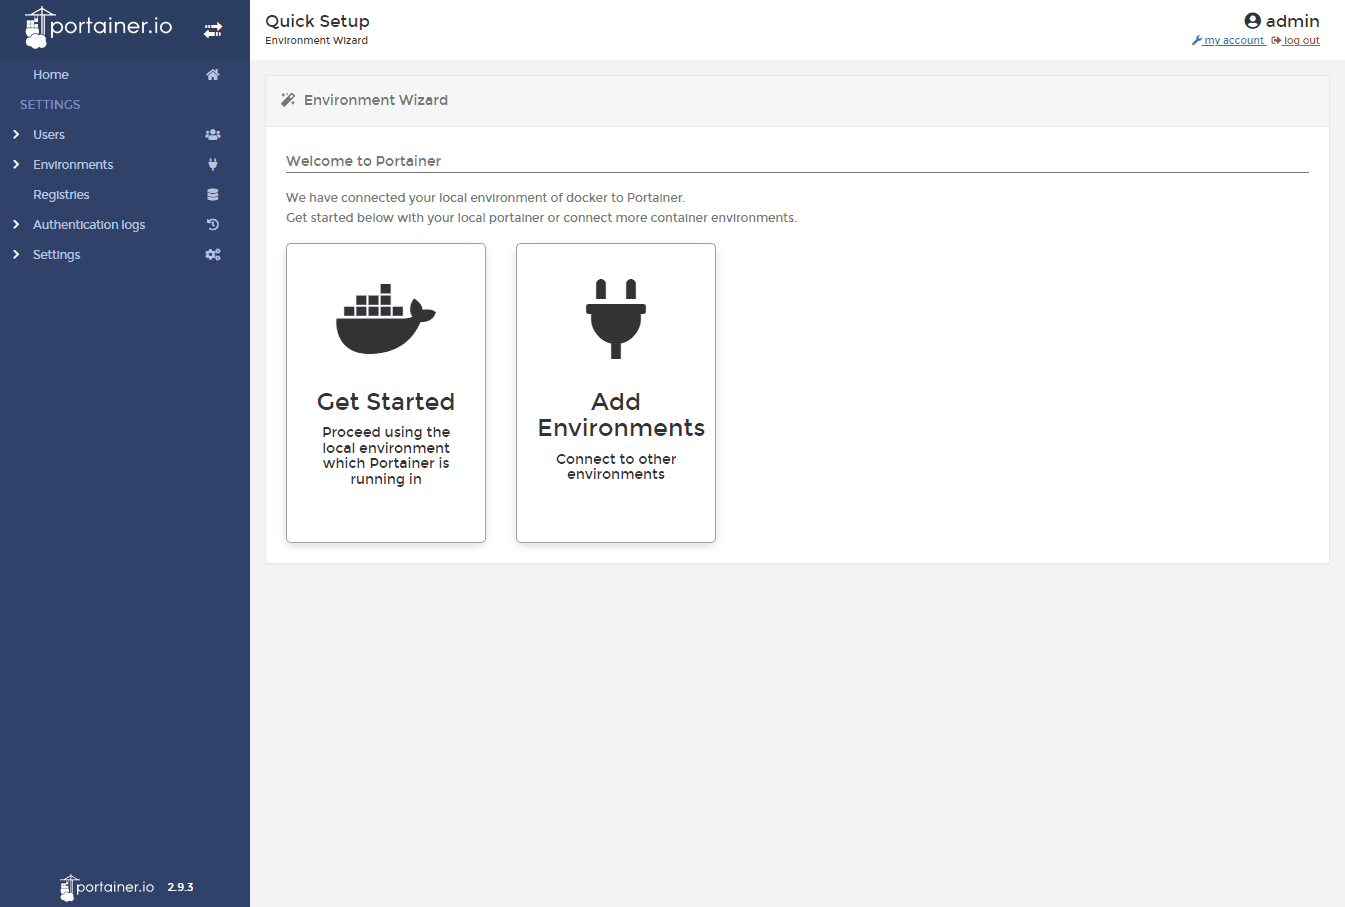
Task: Click the Authentication logs history icon
Action: pos(213,225)
